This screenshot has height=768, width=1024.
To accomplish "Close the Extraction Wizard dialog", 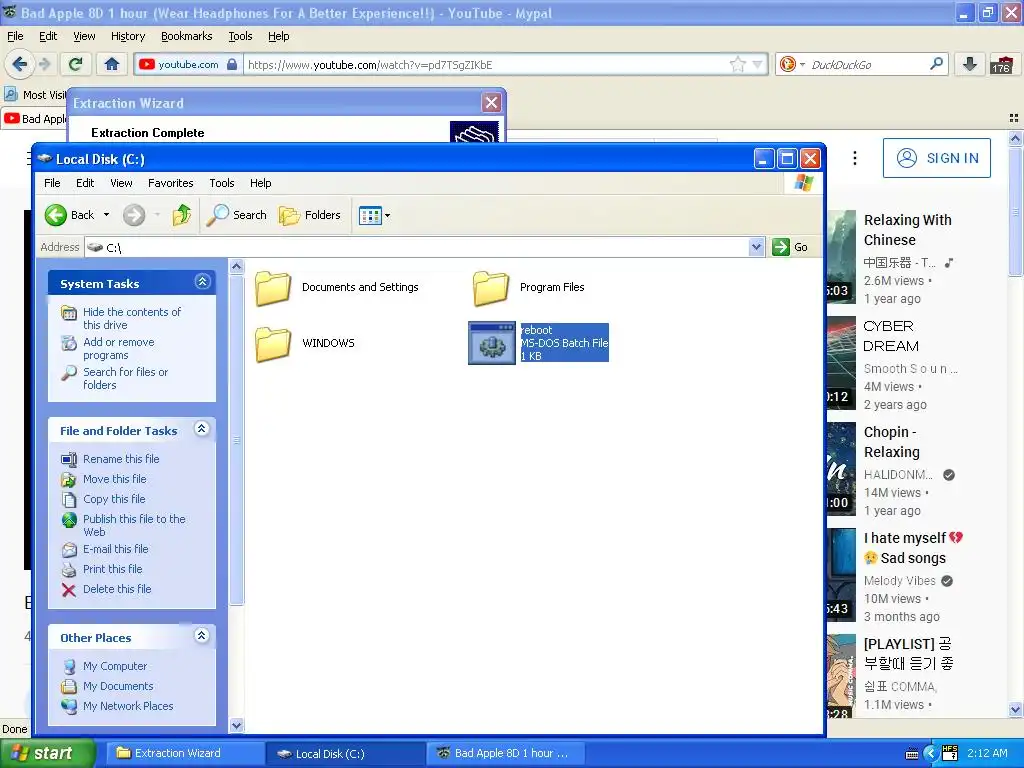I will 491,103.
